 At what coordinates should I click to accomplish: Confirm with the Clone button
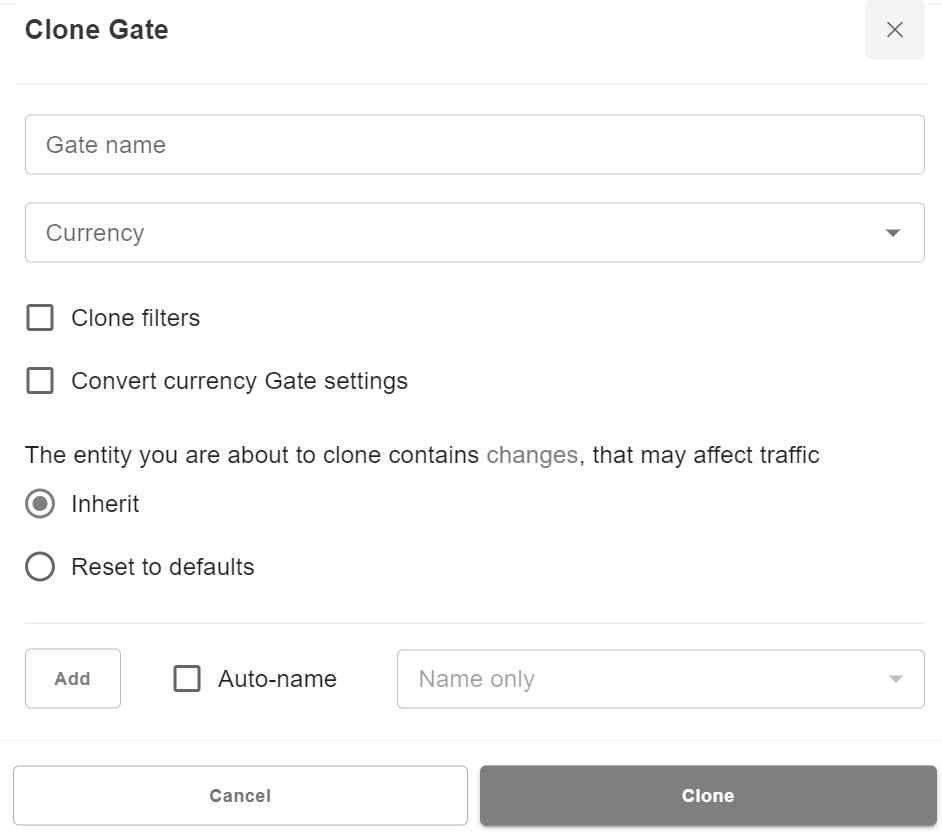pos(708,796)
